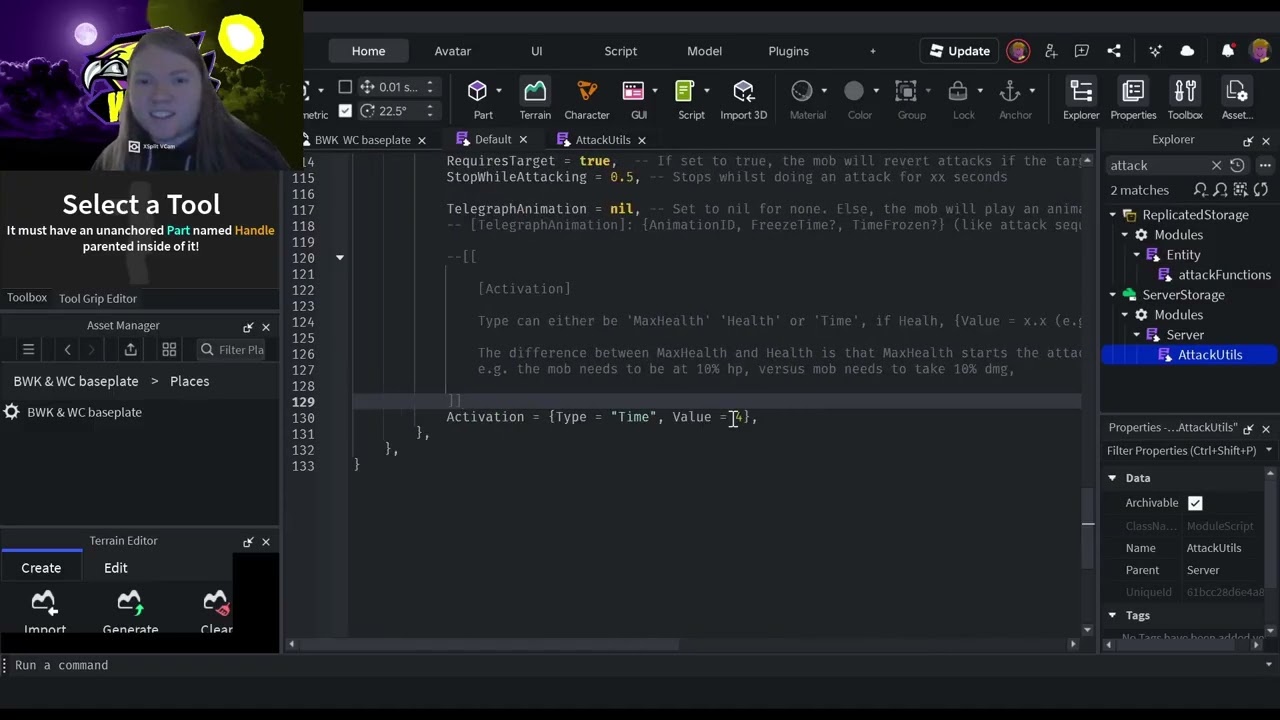Toggle the Explorer panel button
The height and width of the screenshot is (720, 1280).
coord(1081,99)
